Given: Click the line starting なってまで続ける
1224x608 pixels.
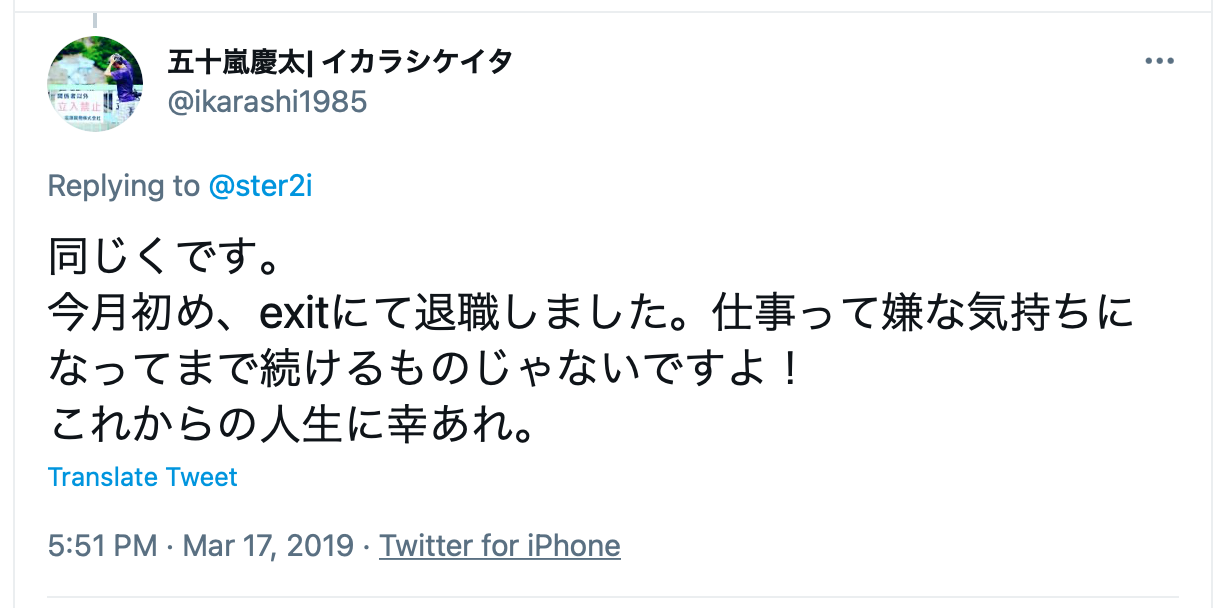Looking at the screenshot, I should click(426, 371).
